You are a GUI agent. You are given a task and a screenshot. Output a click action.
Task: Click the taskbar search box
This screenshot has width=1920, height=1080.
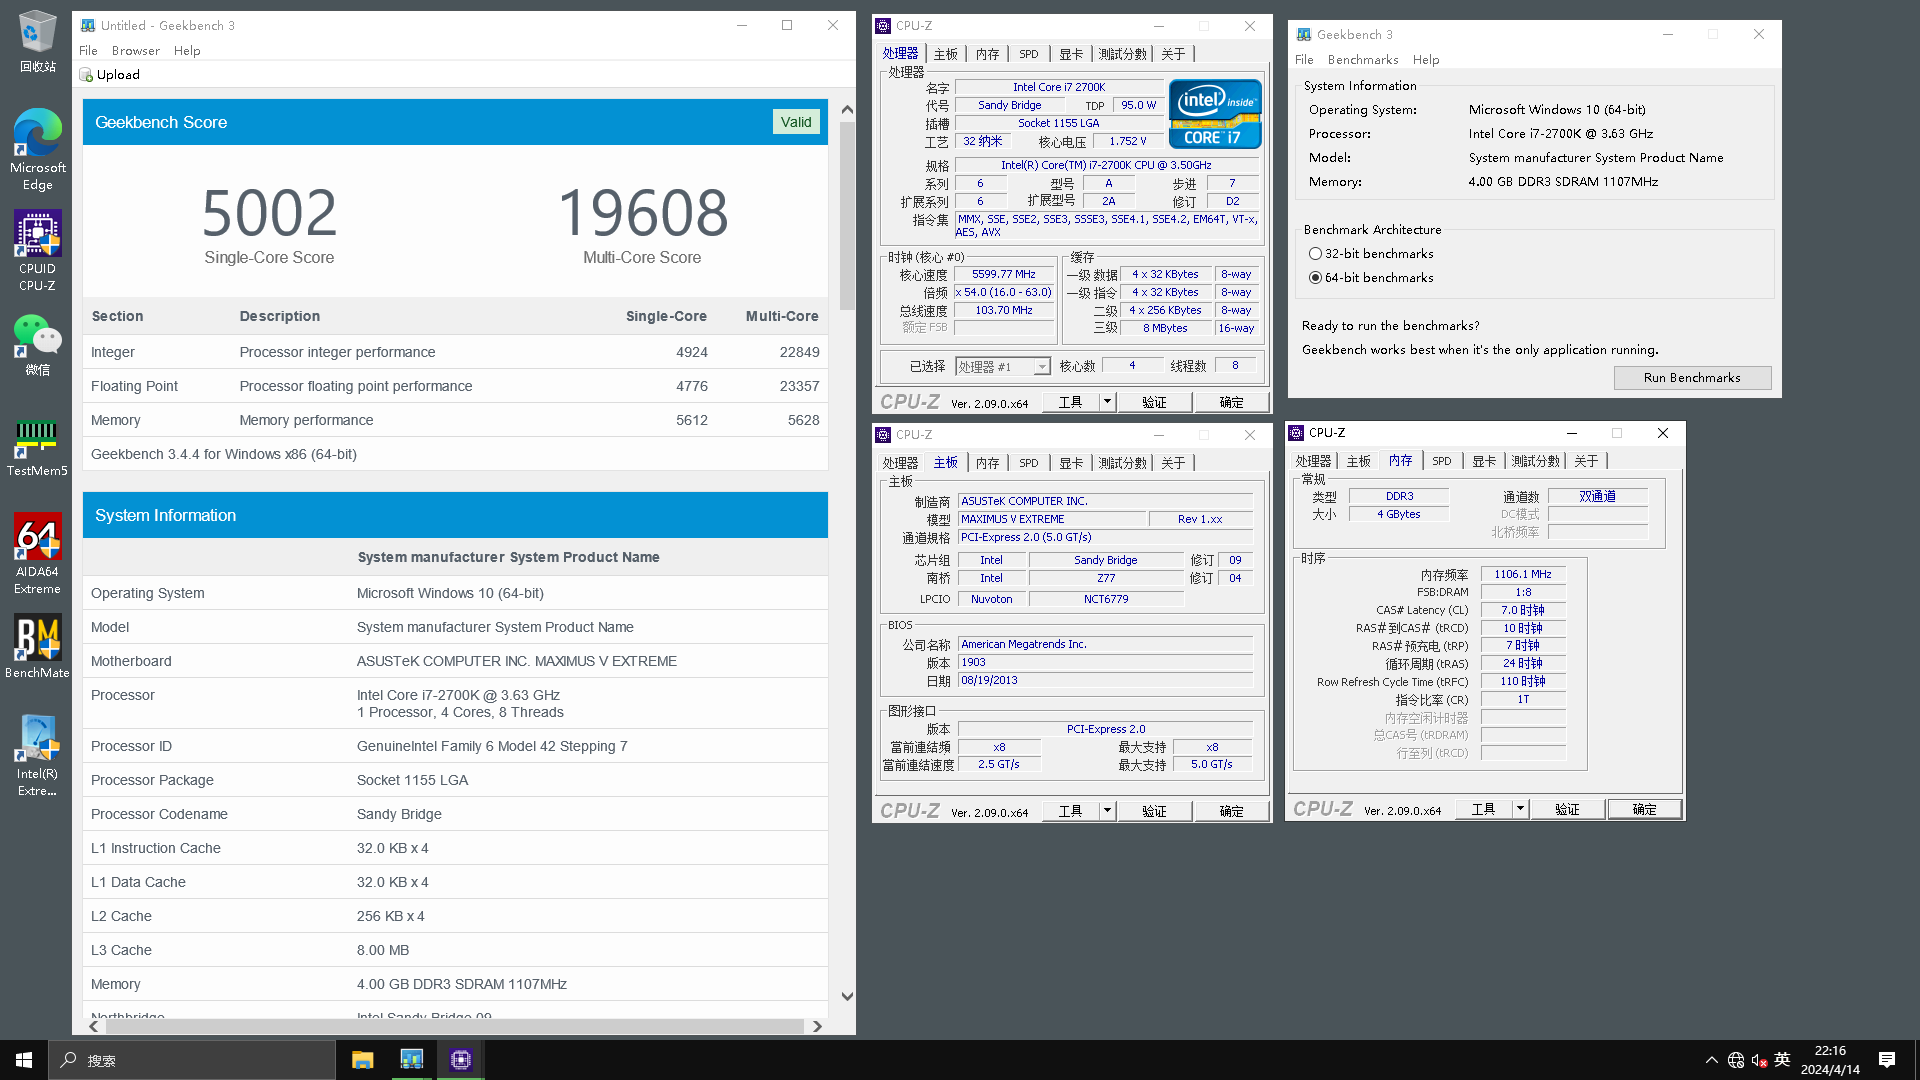point(192,1060)
